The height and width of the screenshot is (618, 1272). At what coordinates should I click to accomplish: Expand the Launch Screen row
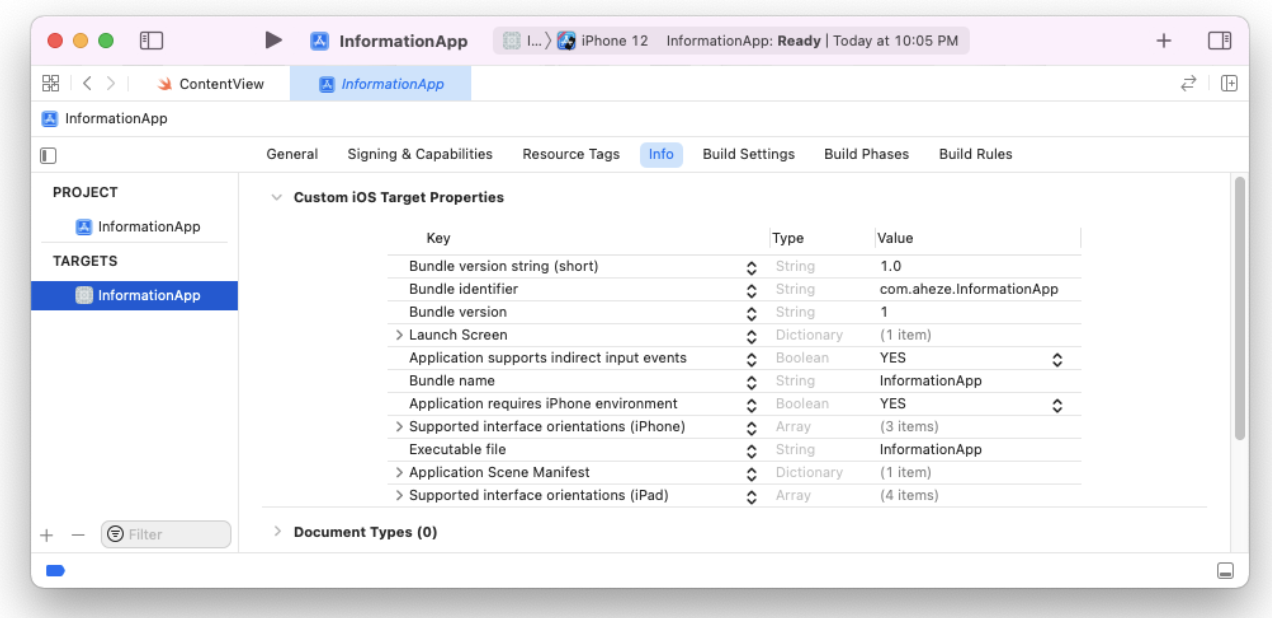point(400,335)
